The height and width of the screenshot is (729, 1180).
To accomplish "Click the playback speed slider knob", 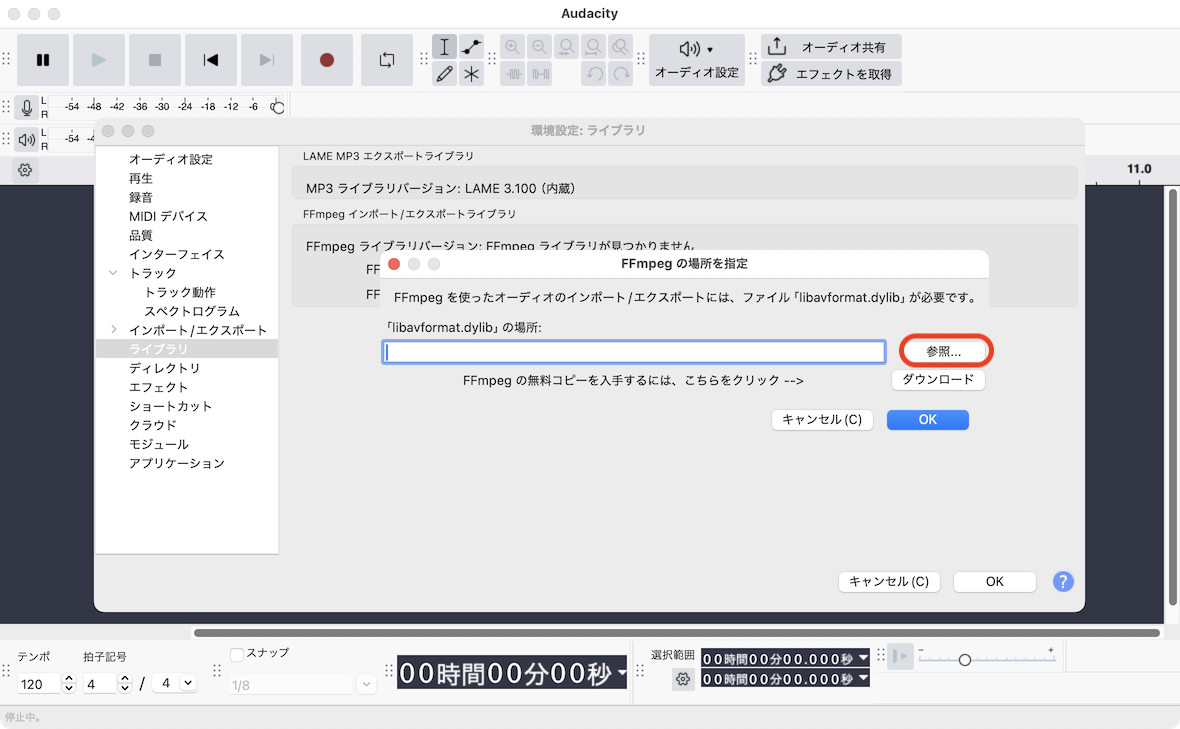I will coord(964,660).
